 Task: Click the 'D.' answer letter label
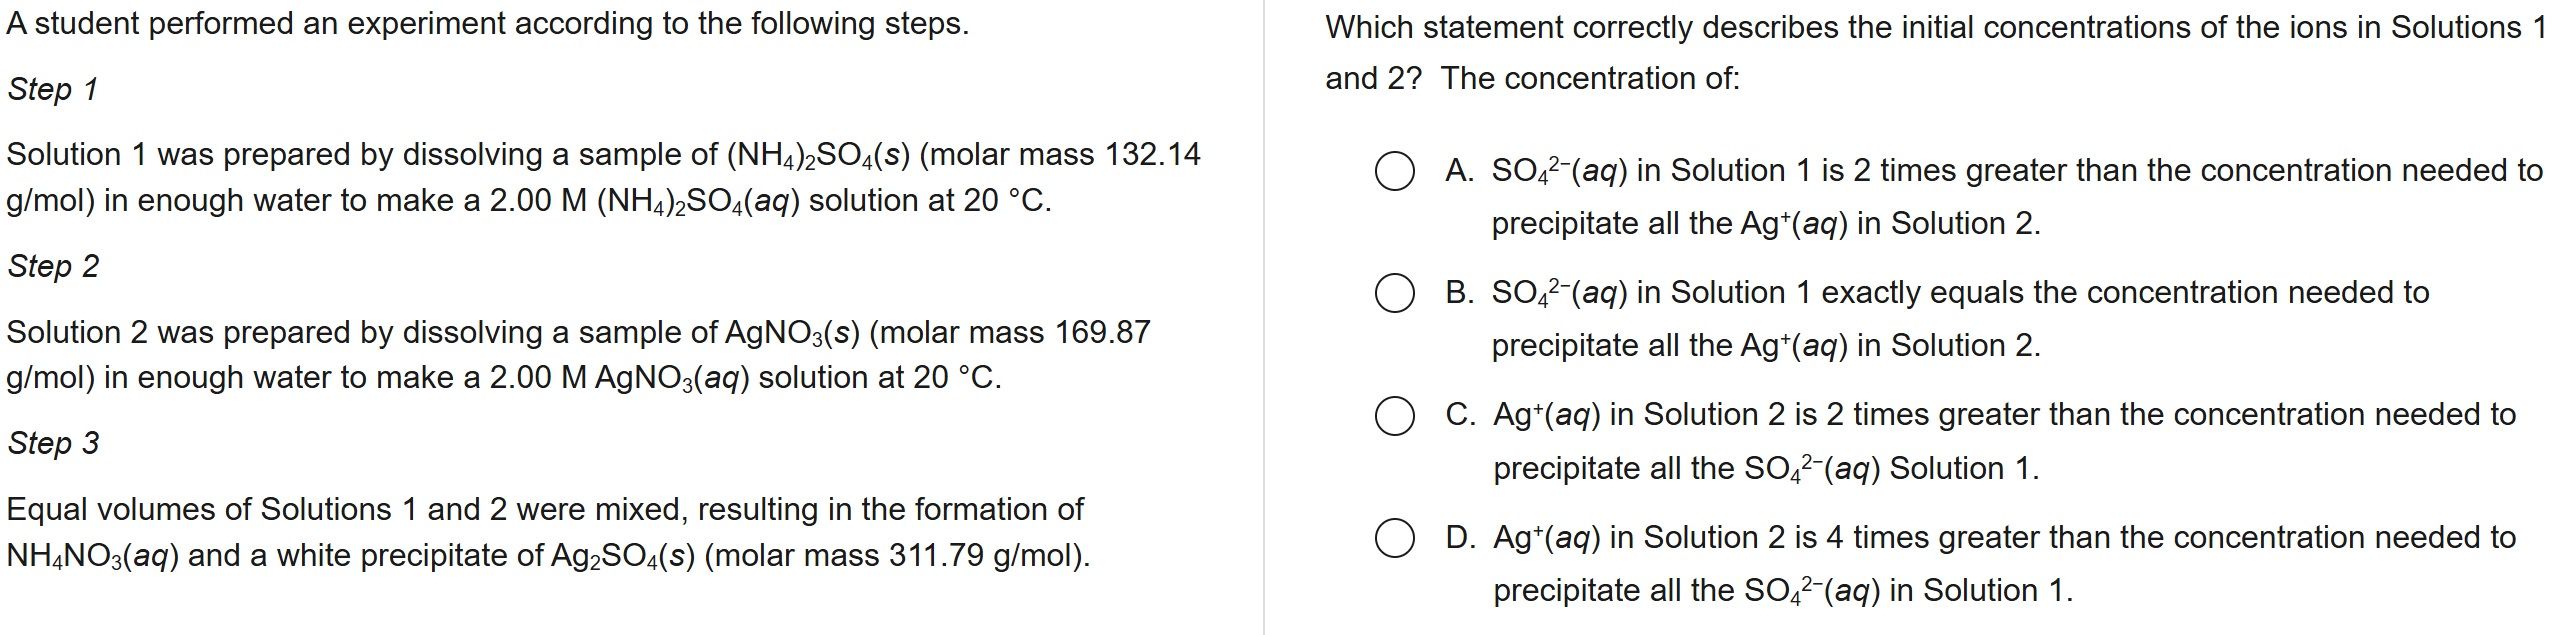click(x=1460, y=538)
